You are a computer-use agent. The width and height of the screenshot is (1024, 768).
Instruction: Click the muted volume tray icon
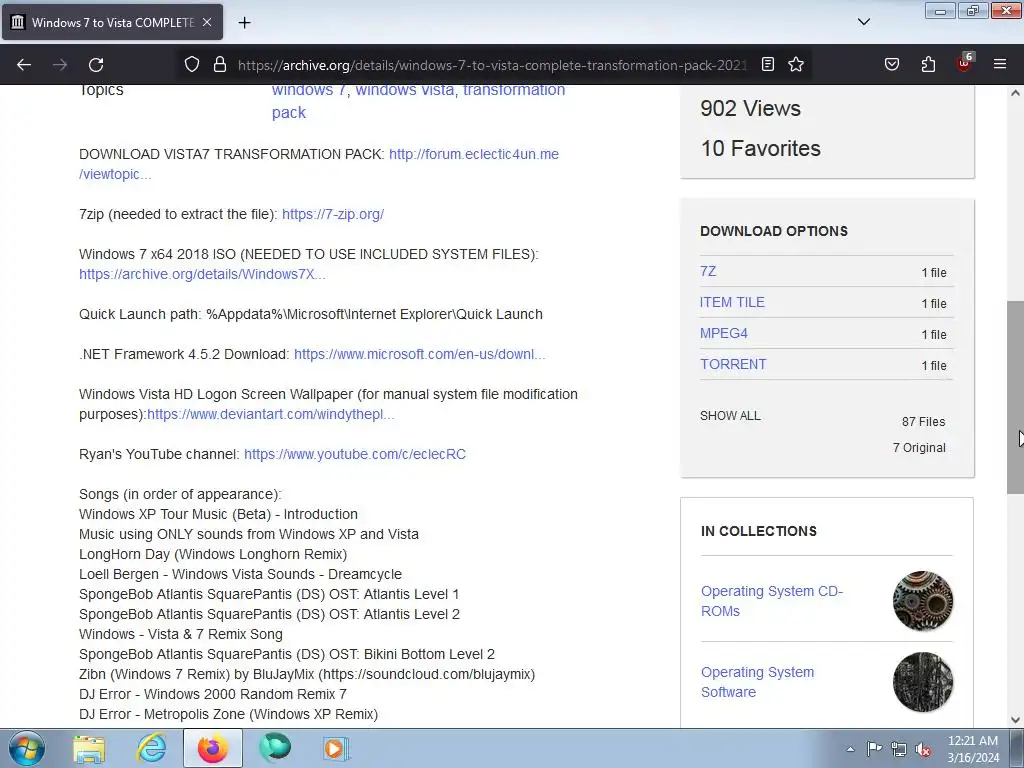point(923,750)
